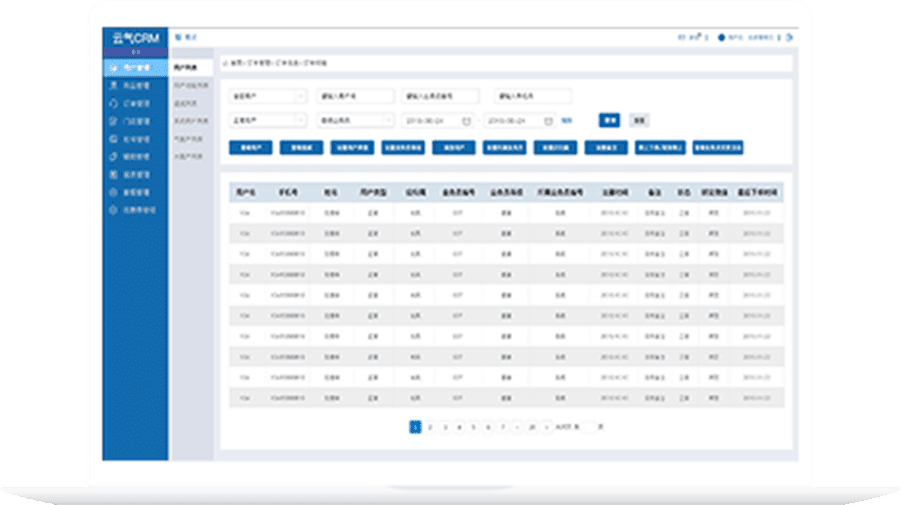This screenshot has height=505, width=901.
Task: Open the end date picker calendar icon
Action: (x=548, y=121)
